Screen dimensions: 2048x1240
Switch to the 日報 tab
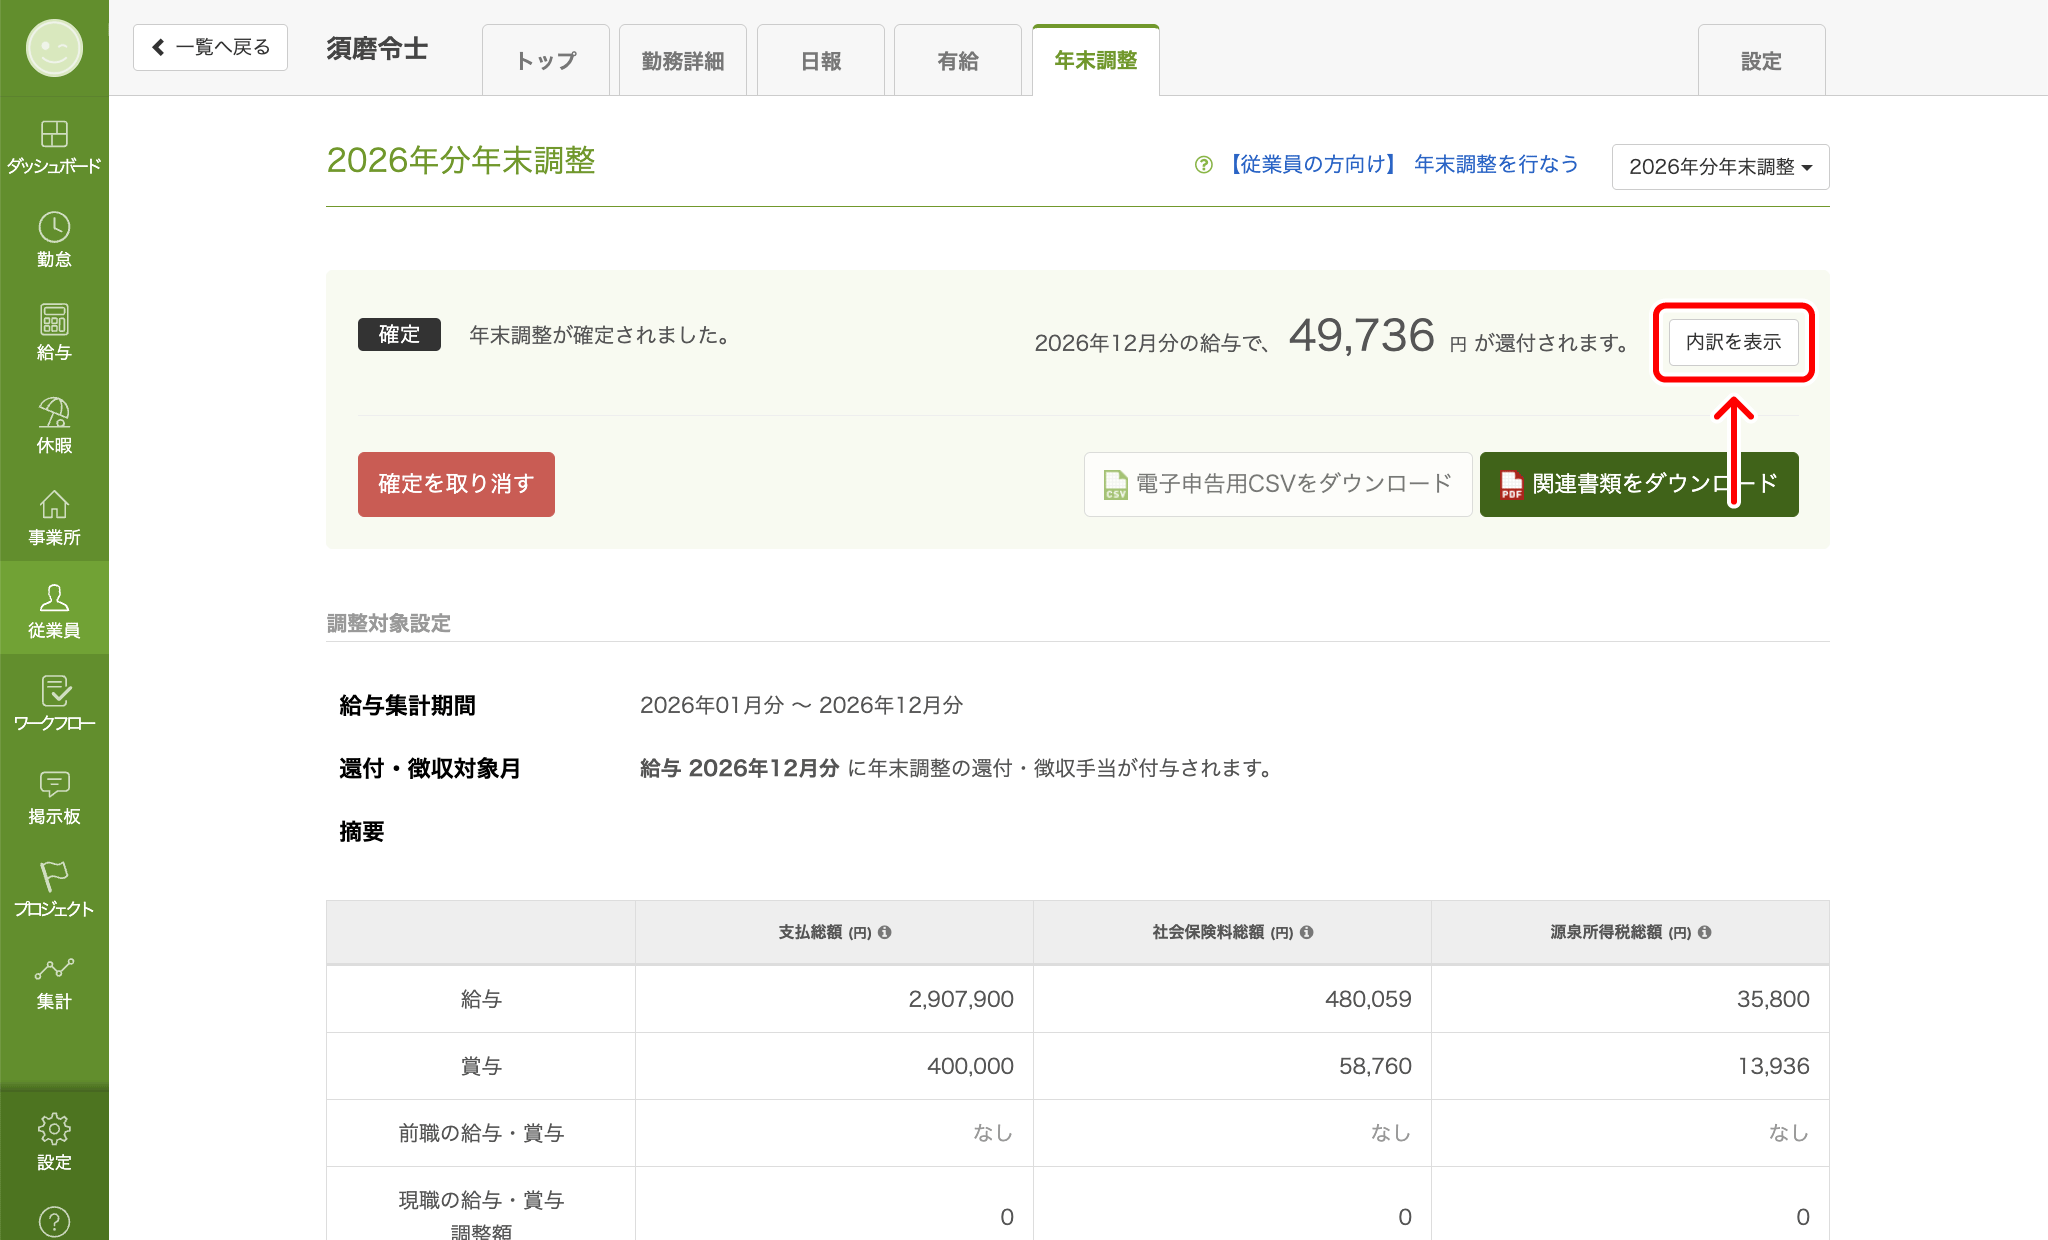click(x=821, y=61)
